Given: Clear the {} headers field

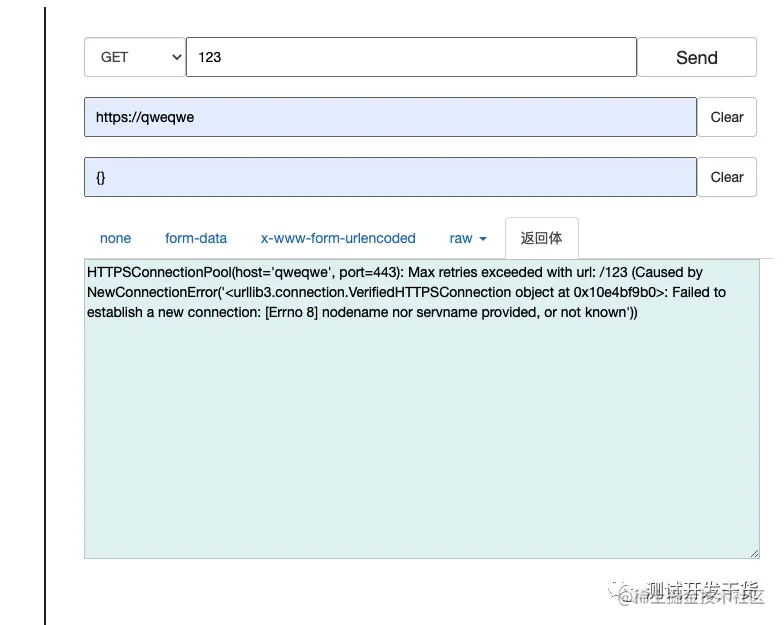Looking at the screenshot, I should [x=727, y=177].
